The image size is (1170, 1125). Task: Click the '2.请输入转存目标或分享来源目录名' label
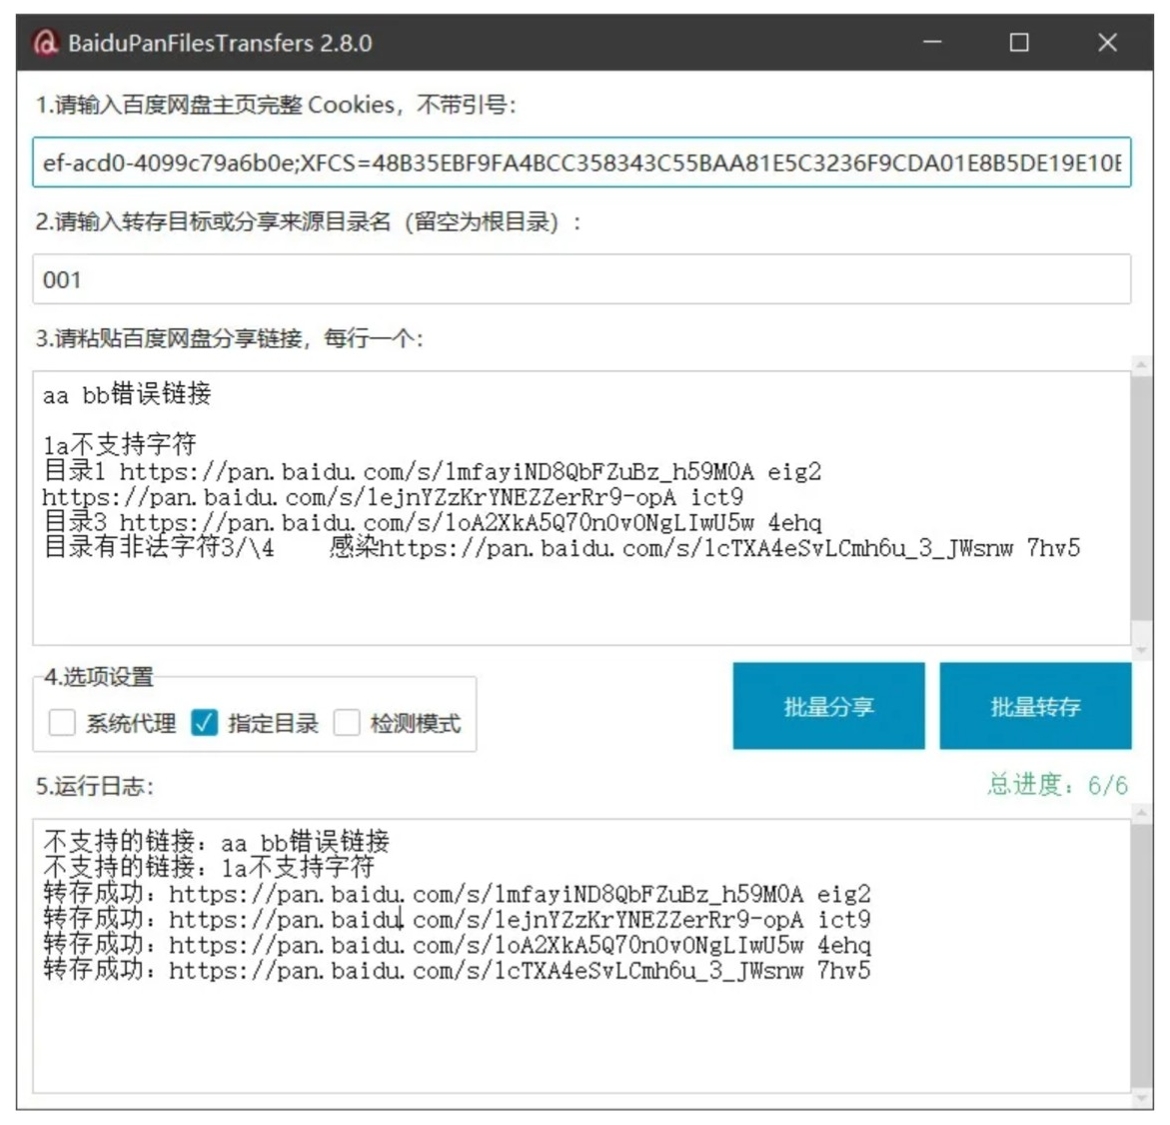pyautogui.click(x=308, y=222)
